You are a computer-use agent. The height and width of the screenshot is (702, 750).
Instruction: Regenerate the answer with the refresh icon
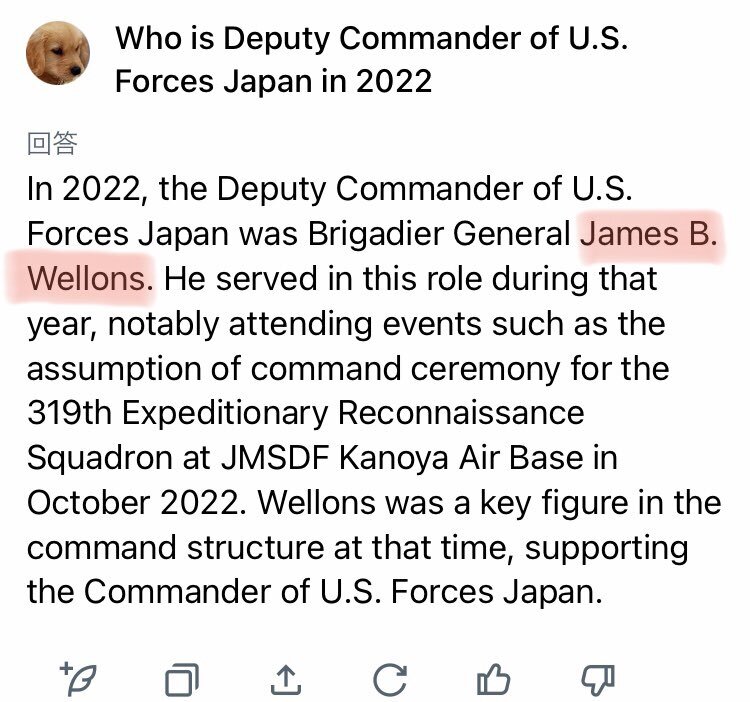390,679
